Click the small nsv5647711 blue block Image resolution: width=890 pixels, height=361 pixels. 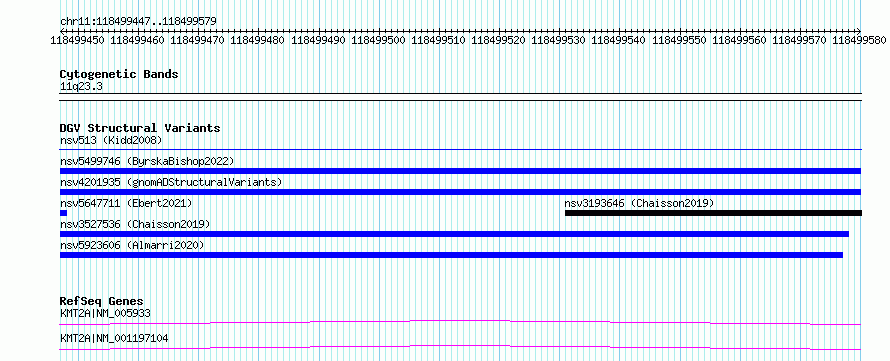click(x=64, y=213)
